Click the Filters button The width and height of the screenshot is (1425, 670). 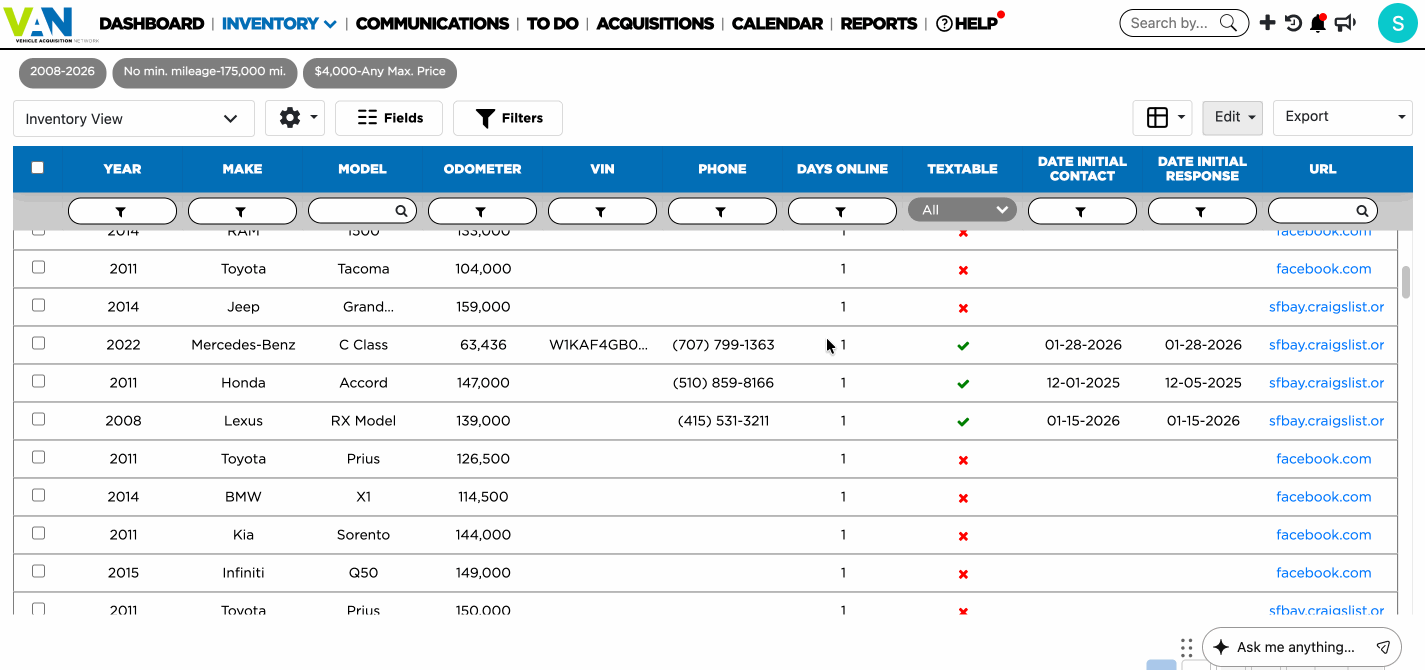coord(507,118)
